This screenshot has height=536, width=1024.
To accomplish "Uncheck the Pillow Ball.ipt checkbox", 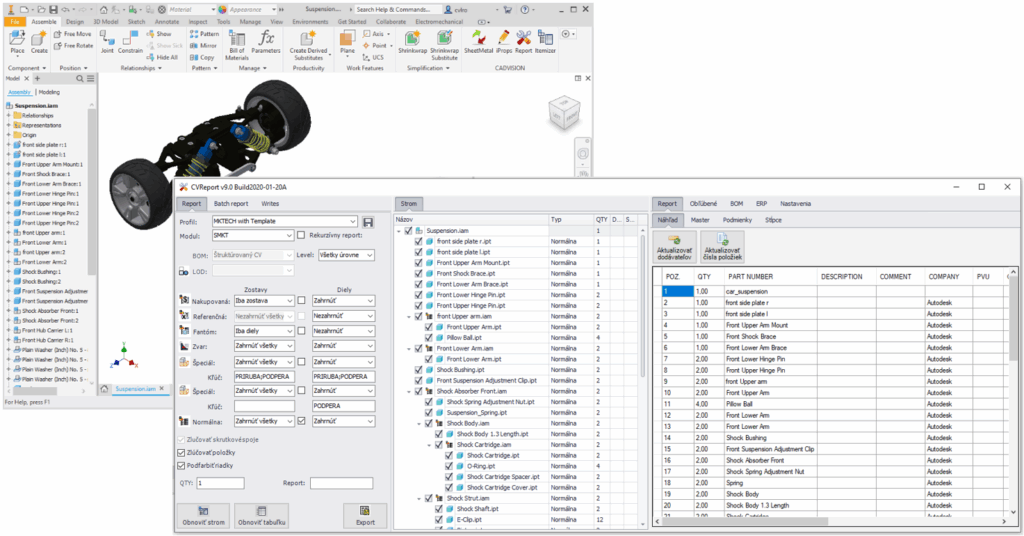I will coord(428,338).
